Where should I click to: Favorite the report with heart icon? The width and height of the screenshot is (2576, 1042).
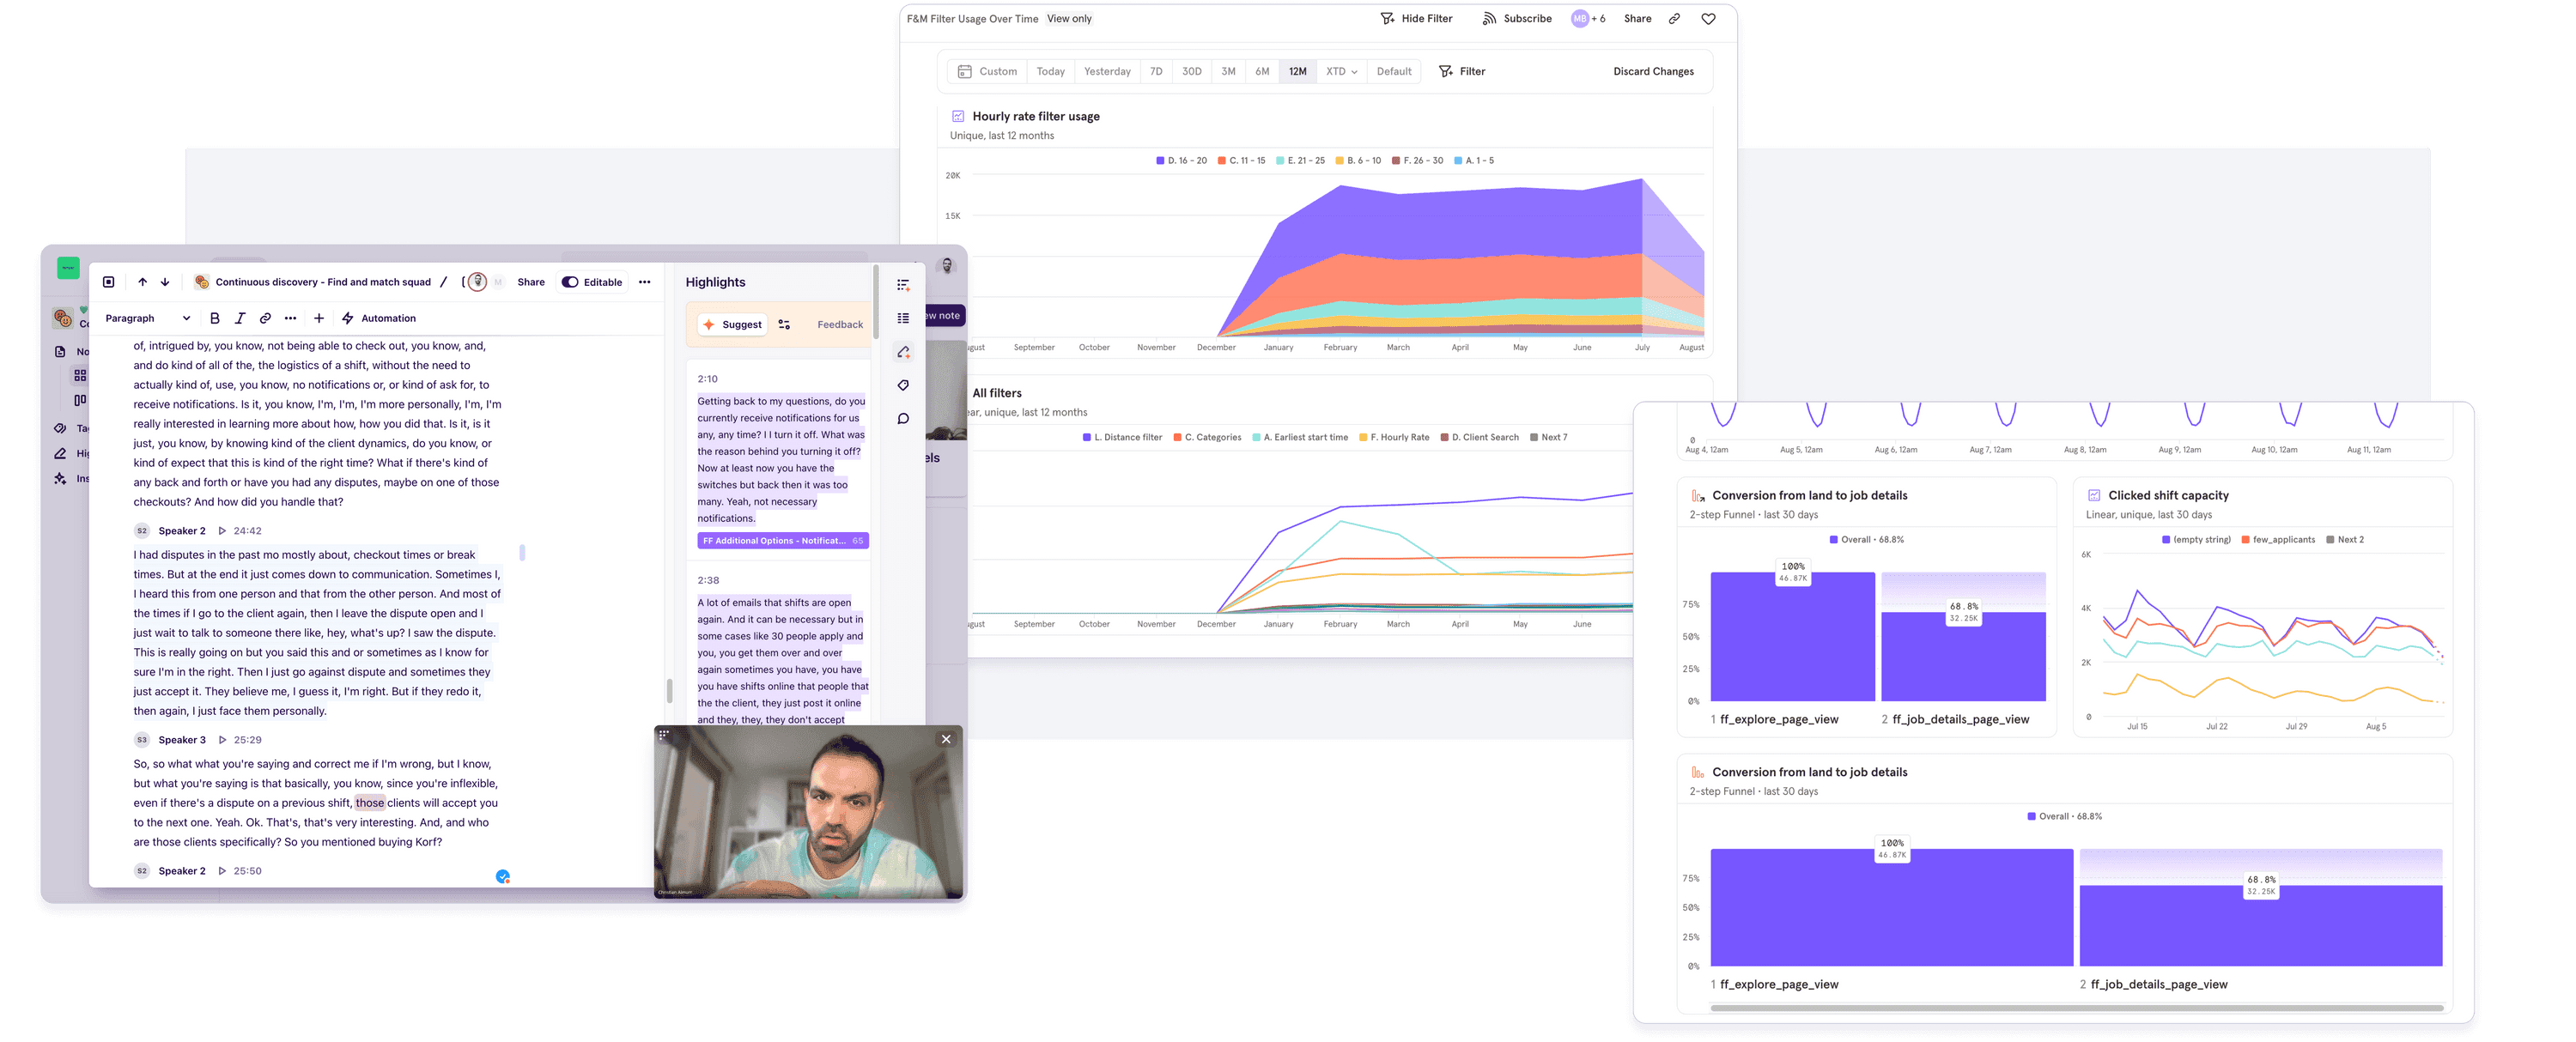click(x=1708, y=19)
